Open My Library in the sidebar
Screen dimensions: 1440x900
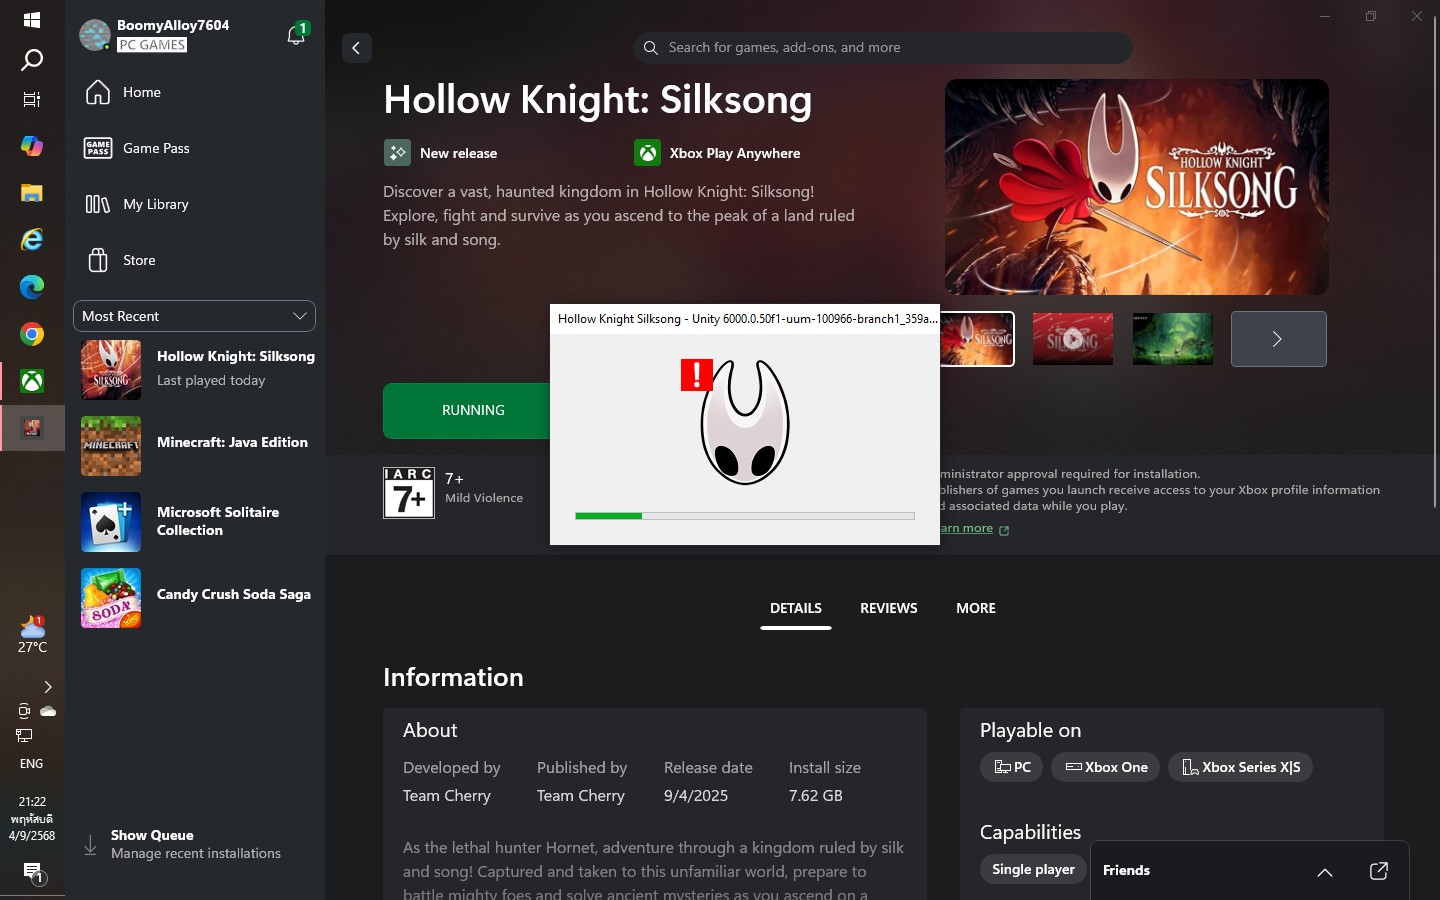click(x=195, y=204)
